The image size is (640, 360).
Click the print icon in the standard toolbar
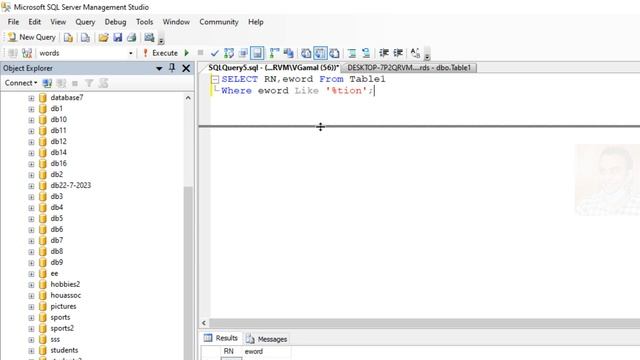(131, 38)
